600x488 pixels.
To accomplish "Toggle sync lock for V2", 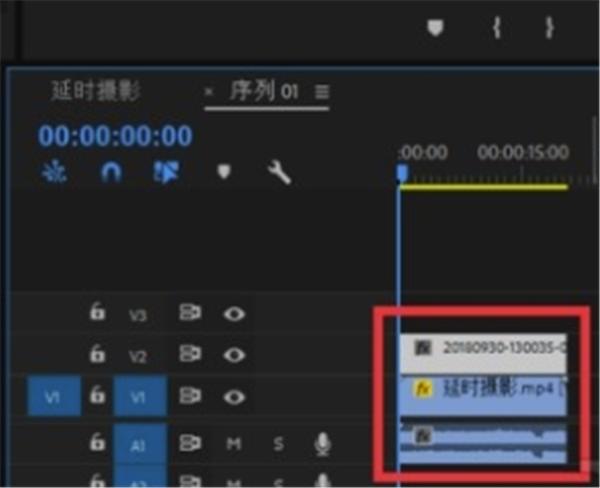I will 190,354.
